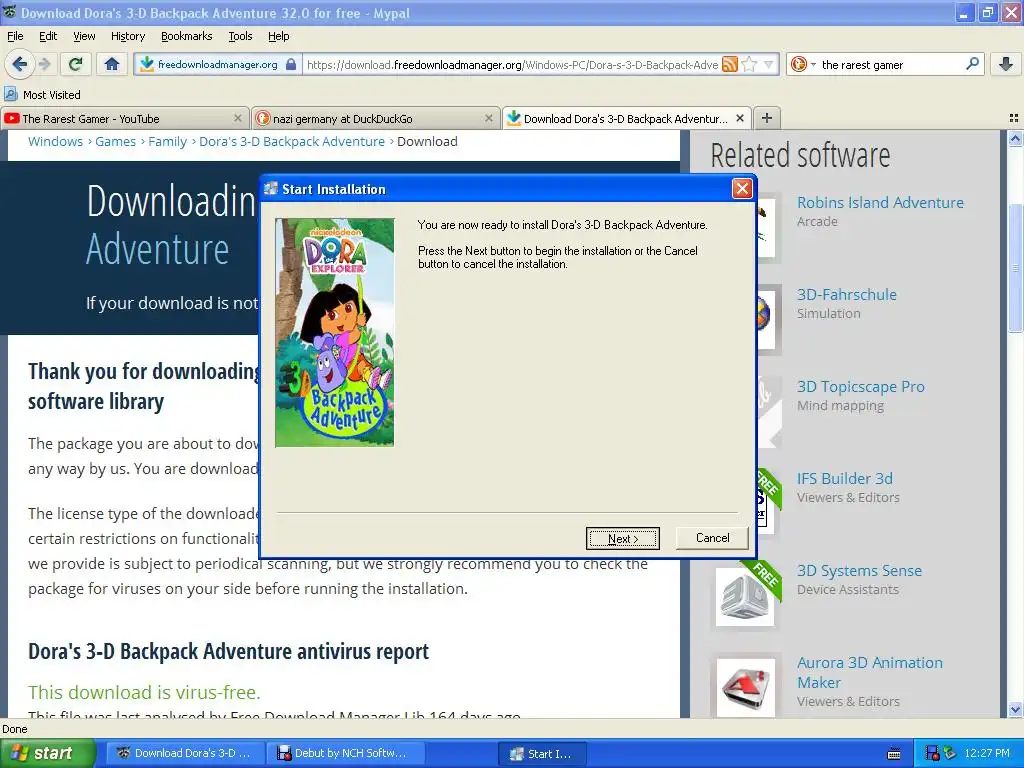The height and width of the screenshot is (768, 1024).
Task: Open the RSS feed icon in address bar
Action: 729,64
